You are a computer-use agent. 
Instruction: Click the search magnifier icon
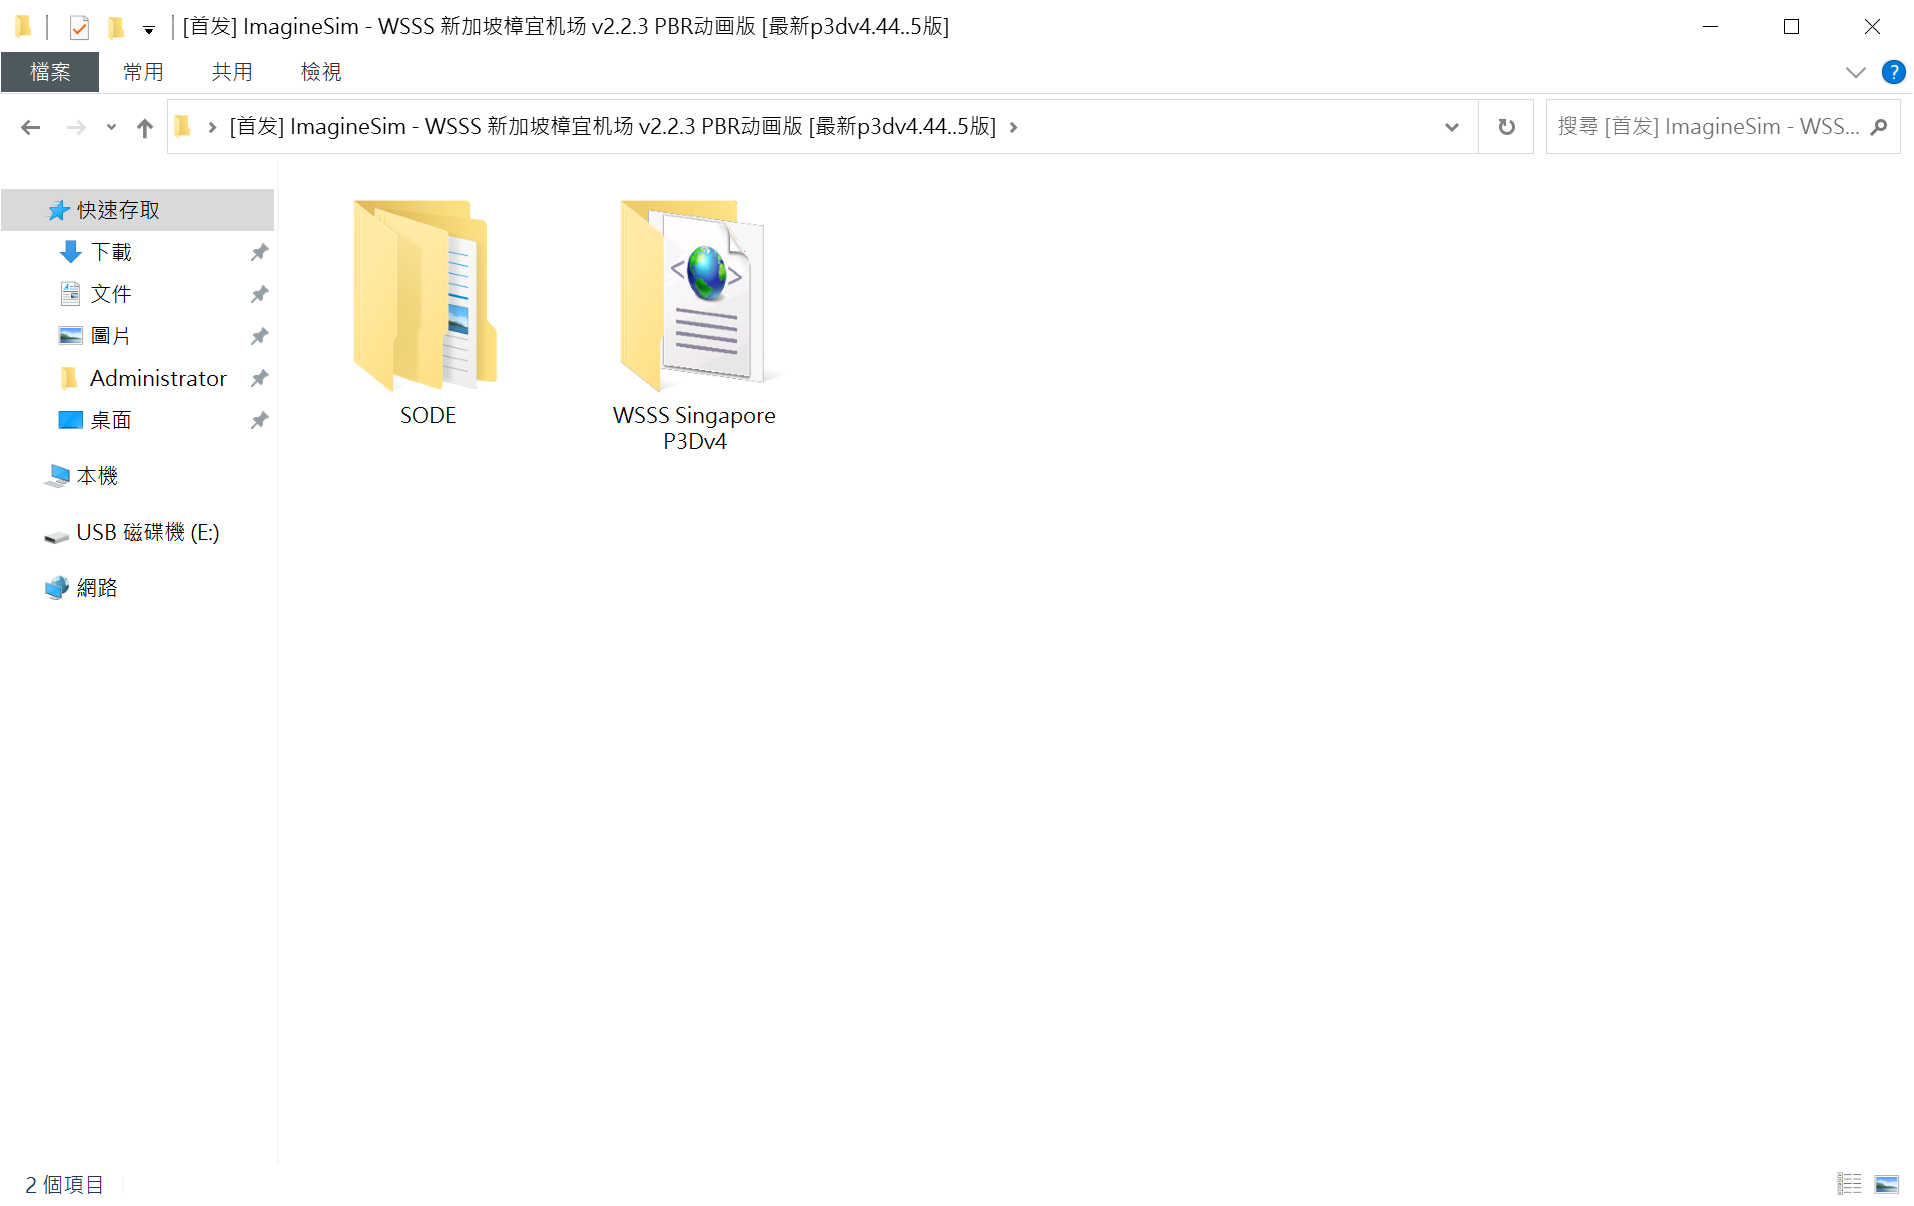tap(1879, 127)
